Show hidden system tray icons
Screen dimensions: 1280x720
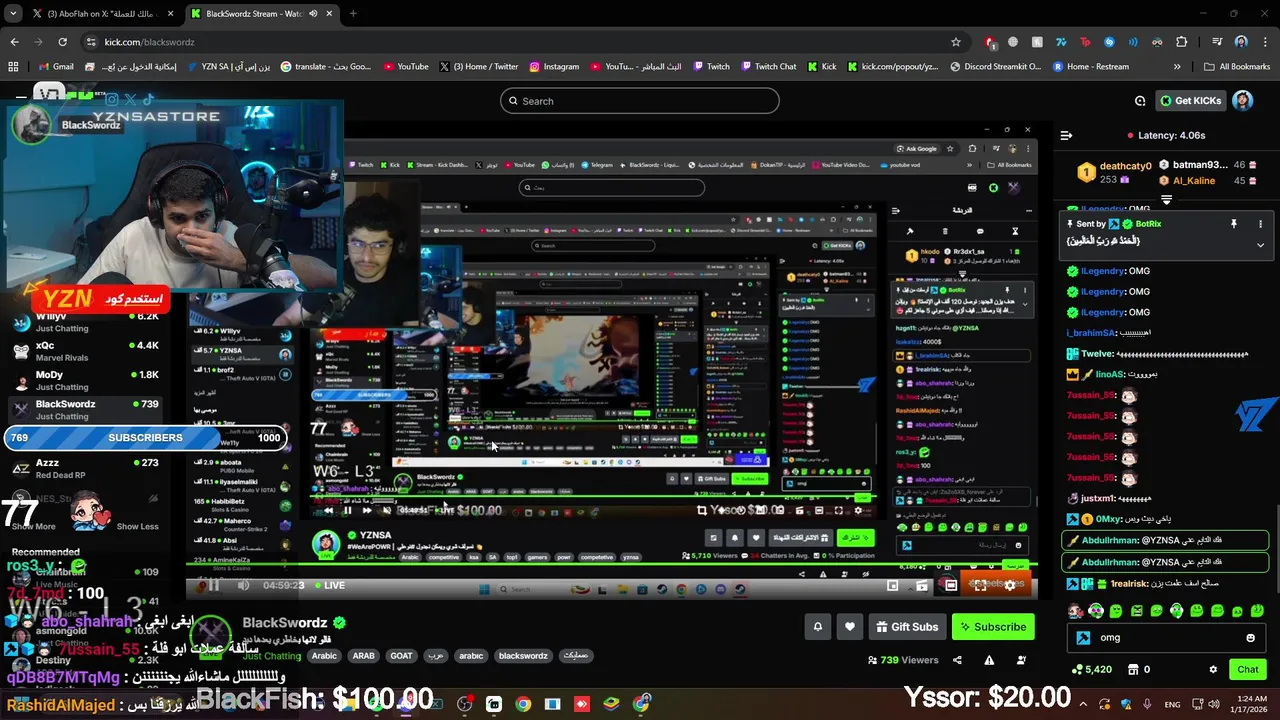(1083, 704)
